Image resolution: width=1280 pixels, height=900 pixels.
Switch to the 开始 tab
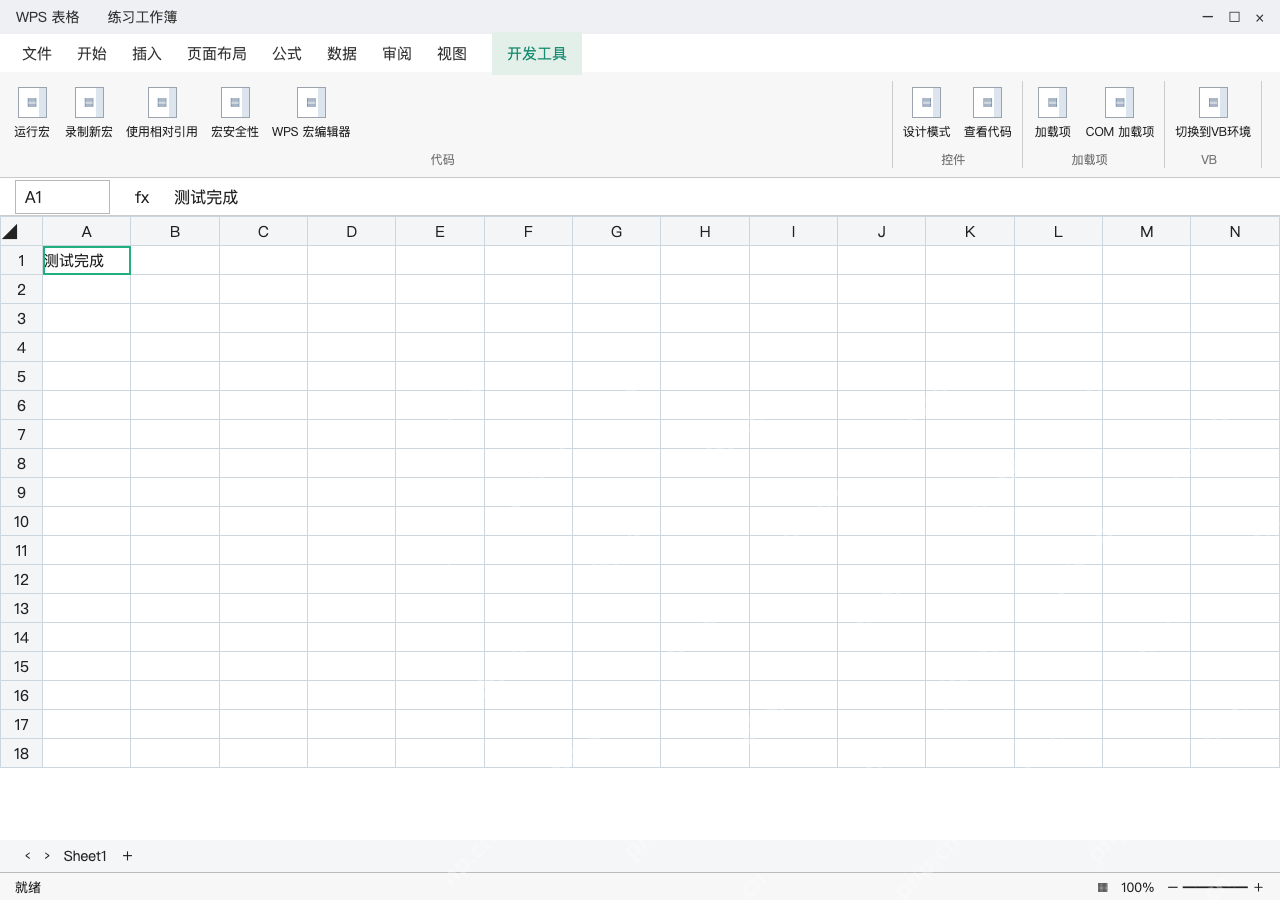pos(92,54)
